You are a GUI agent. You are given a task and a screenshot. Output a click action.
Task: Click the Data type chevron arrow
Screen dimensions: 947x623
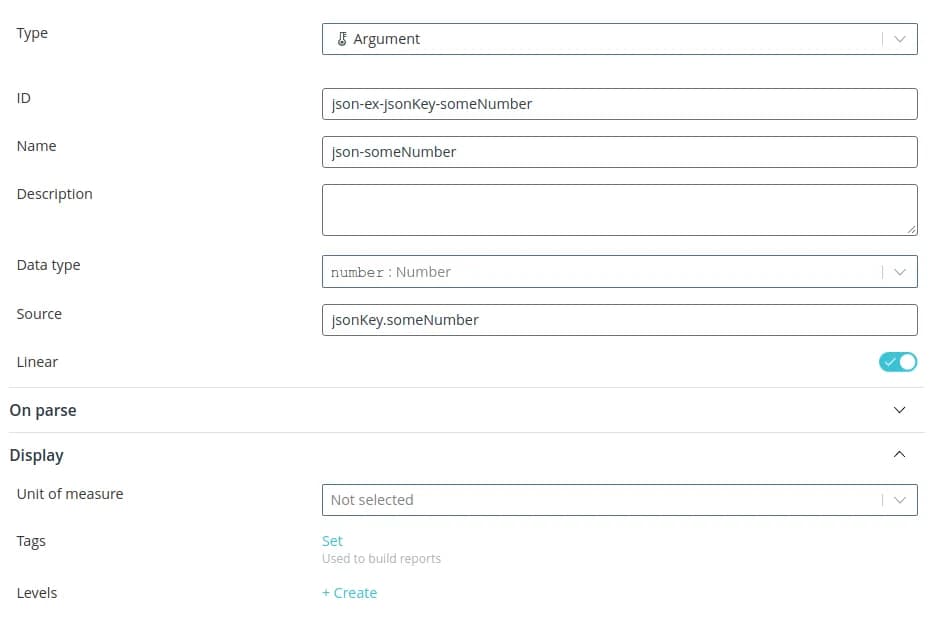[899, 272]
